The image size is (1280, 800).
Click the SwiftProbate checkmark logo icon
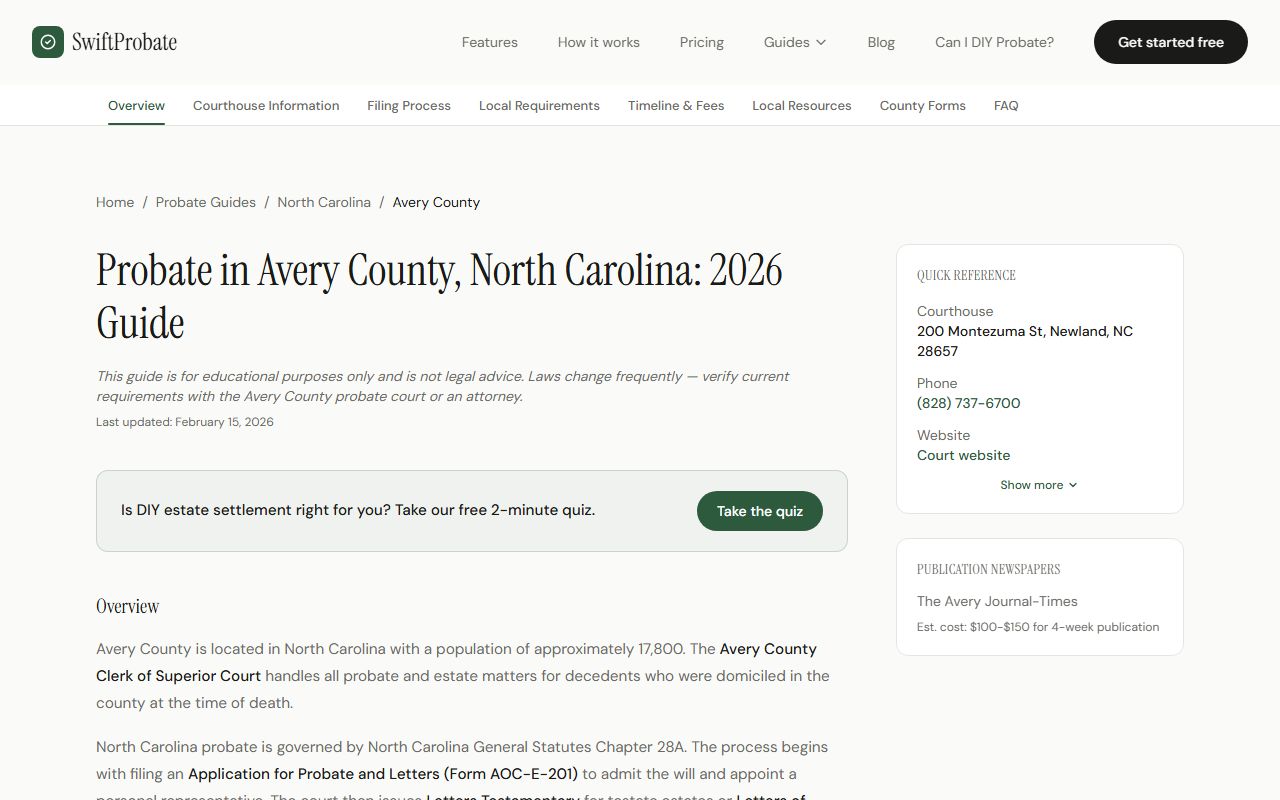[48, 42]
